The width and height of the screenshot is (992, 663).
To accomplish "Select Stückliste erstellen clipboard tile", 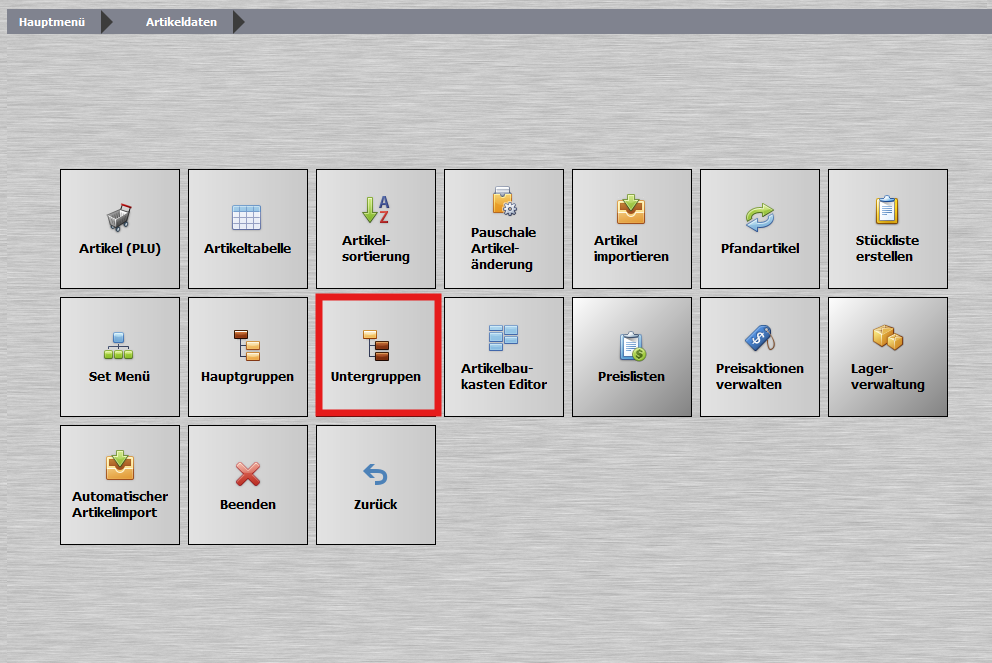I will point(888,229).
